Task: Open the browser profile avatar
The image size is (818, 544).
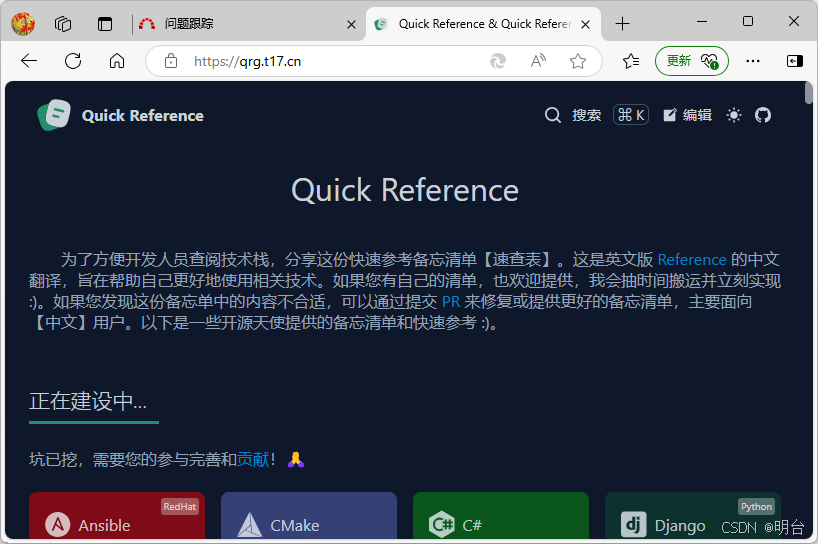Action: (x=23, y=24)
